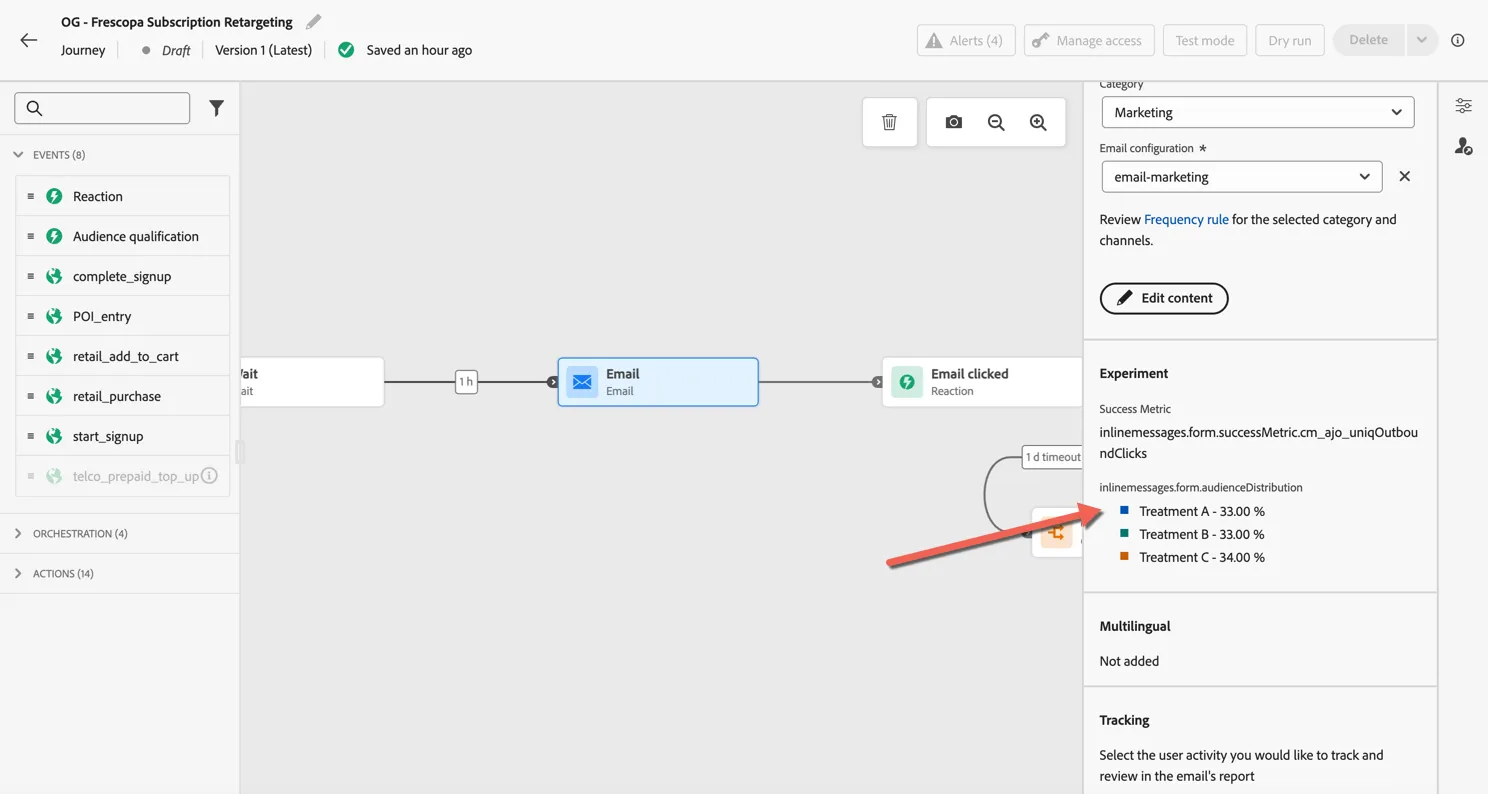Click the Delete button

pos(1369,40)
